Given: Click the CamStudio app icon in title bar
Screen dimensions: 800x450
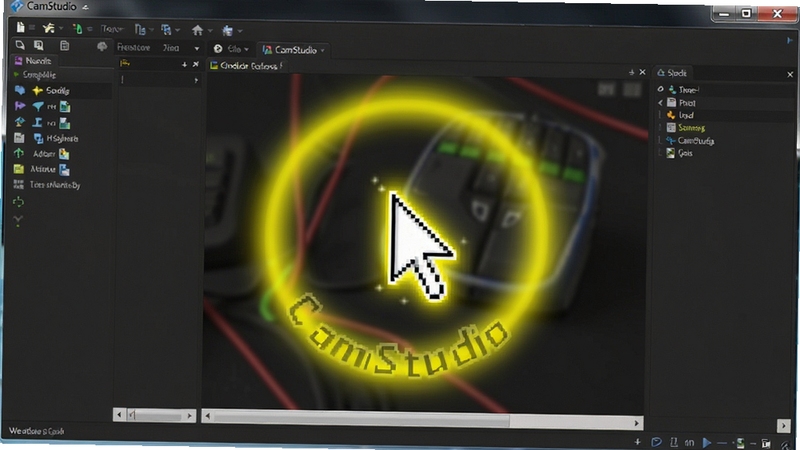Looking at the screenshot, I should 17,6.
